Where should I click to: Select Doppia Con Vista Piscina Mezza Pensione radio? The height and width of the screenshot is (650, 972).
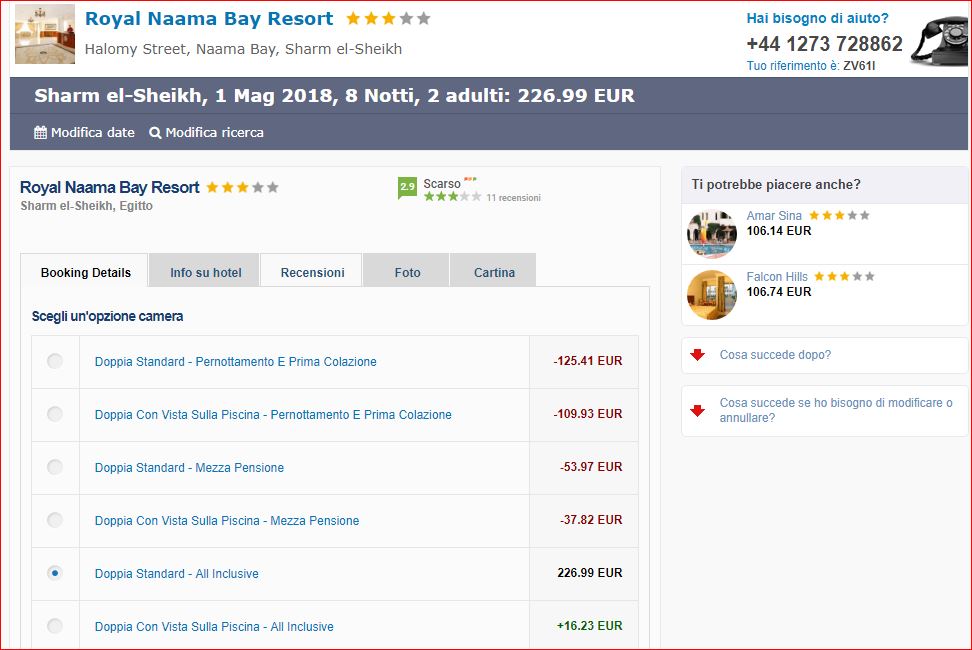(55, 520)
